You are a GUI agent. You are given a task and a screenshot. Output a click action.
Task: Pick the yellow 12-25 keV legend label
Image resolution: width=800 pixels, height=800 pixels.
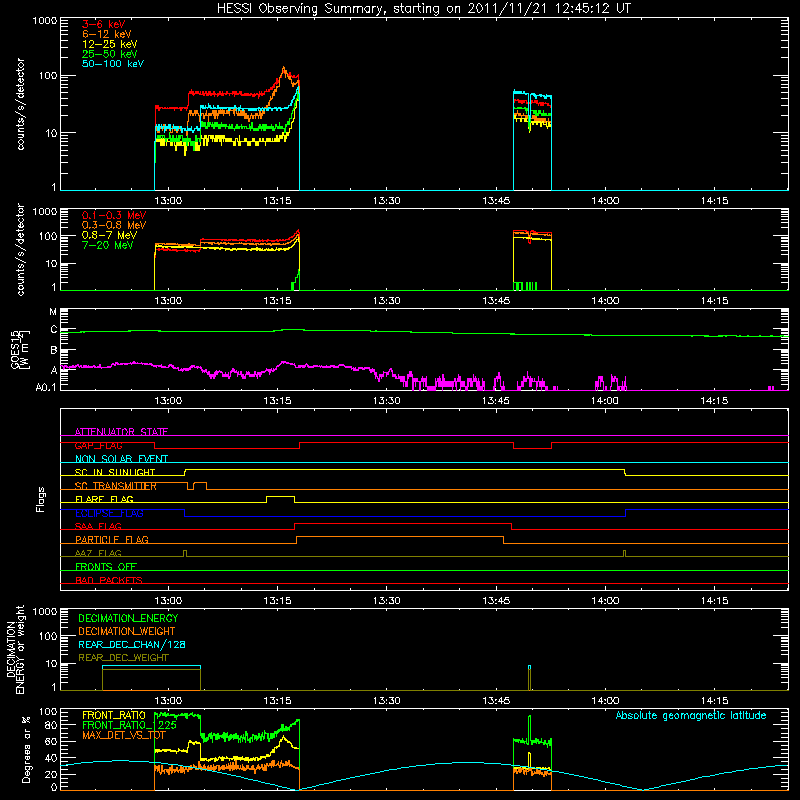pyautogui.click(x=110, y=44)
